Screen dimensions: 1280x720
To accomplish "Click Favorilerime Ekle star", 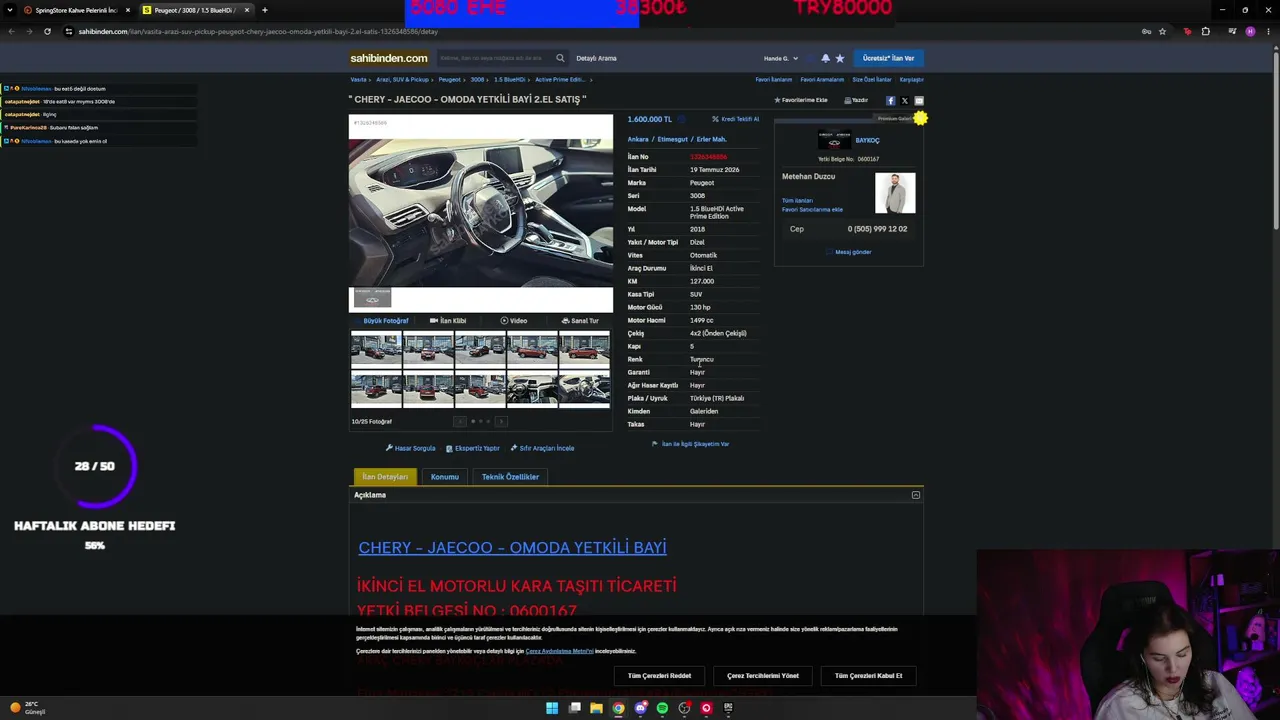I will [801, 100].
